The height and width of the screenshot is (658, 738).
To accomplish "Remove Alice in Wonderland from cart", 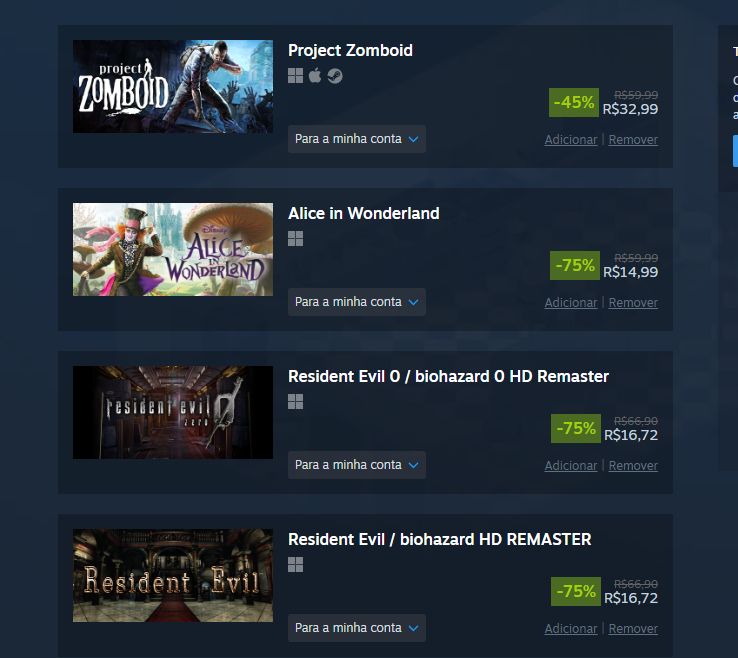I will 633,303.
